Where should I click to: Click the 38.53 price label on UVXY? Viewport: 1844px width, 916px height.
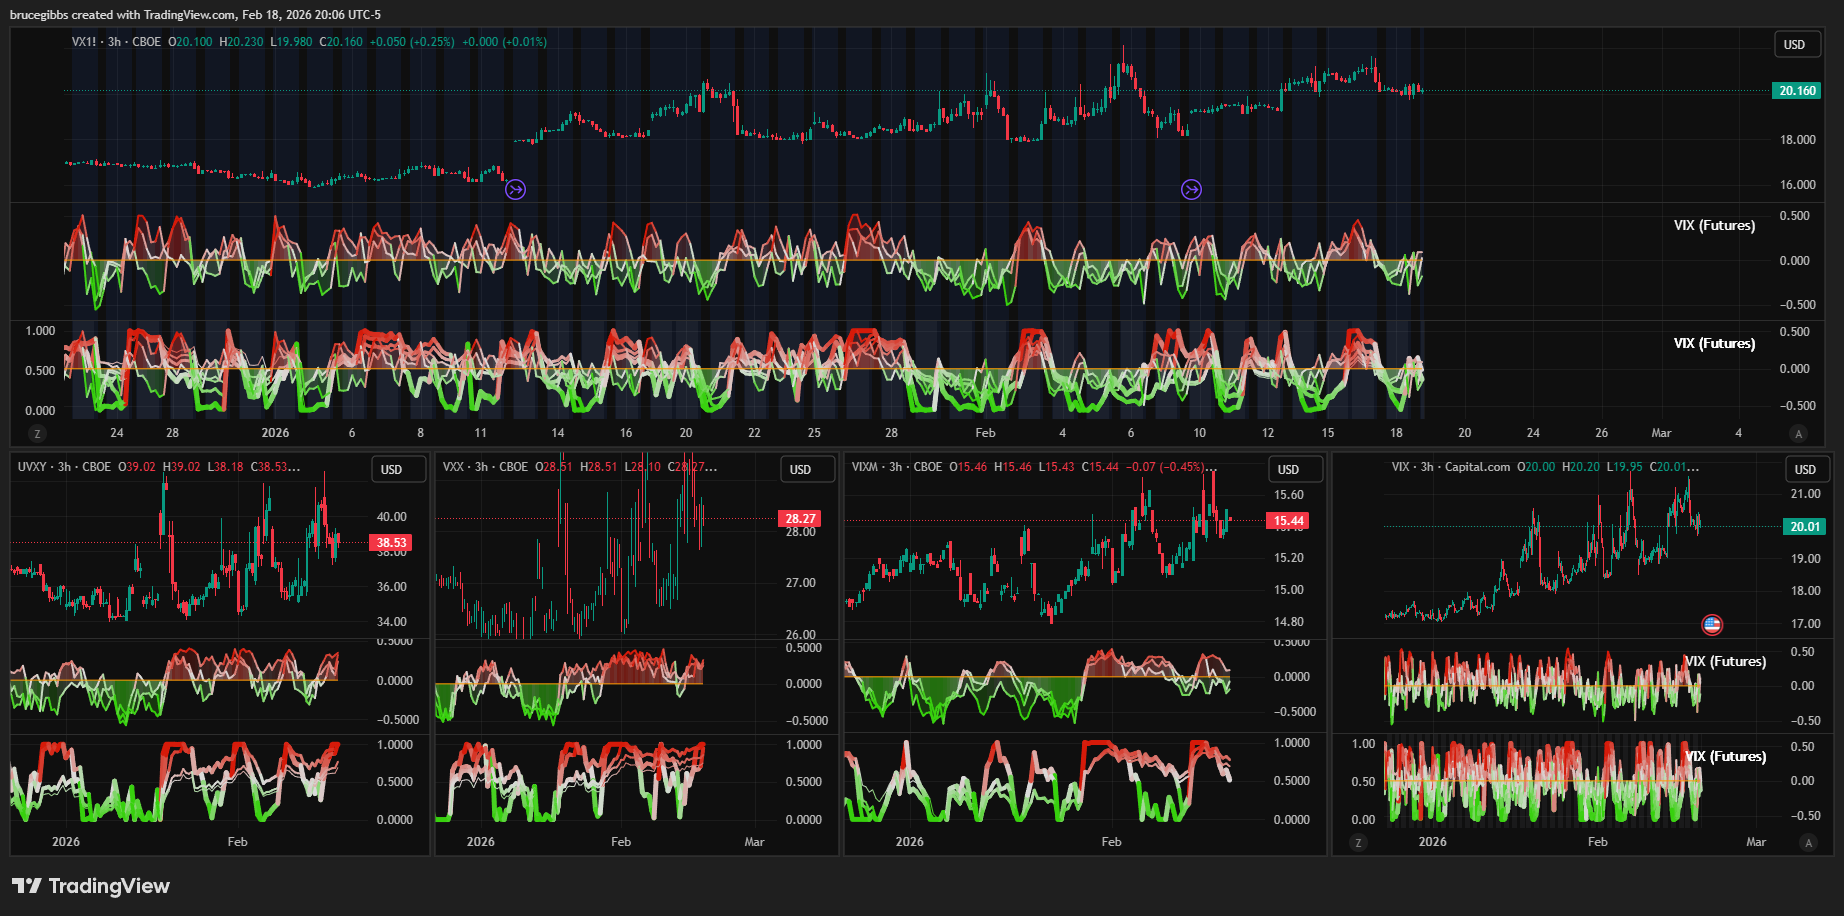[x=391, y=543]
